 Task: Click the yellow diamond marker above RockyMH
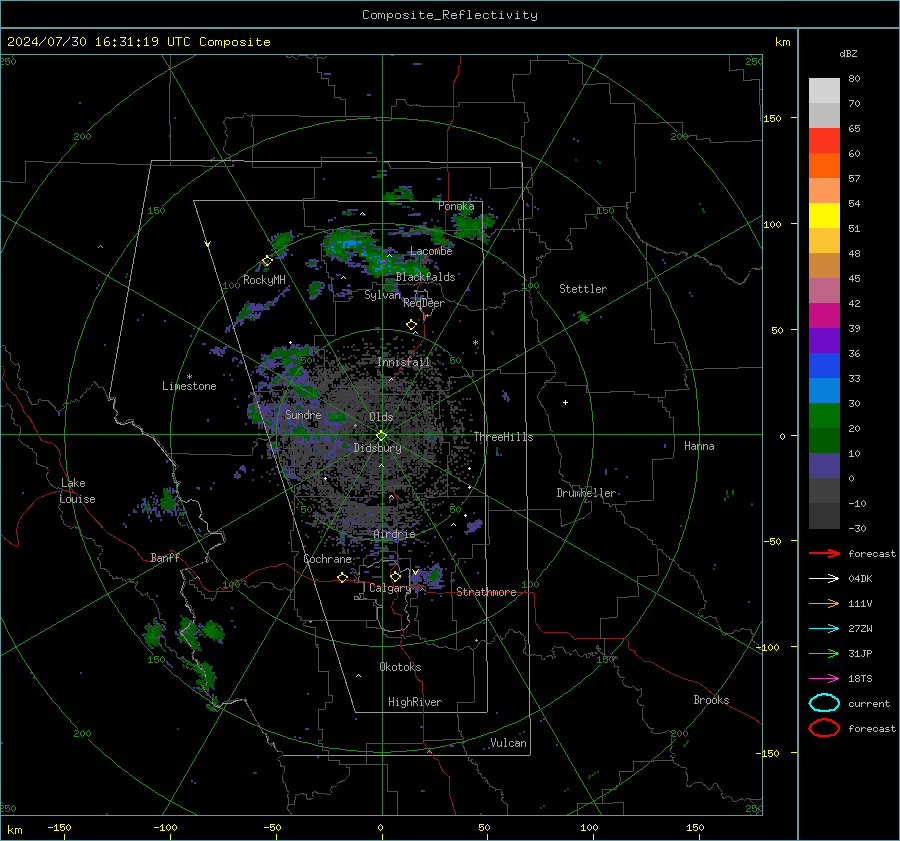(267, 261)
